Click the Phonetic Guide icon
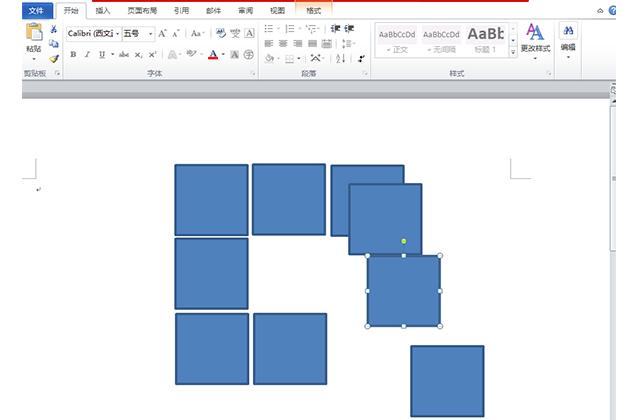This screenshot has width=640, height=420. tap(235, 33)
